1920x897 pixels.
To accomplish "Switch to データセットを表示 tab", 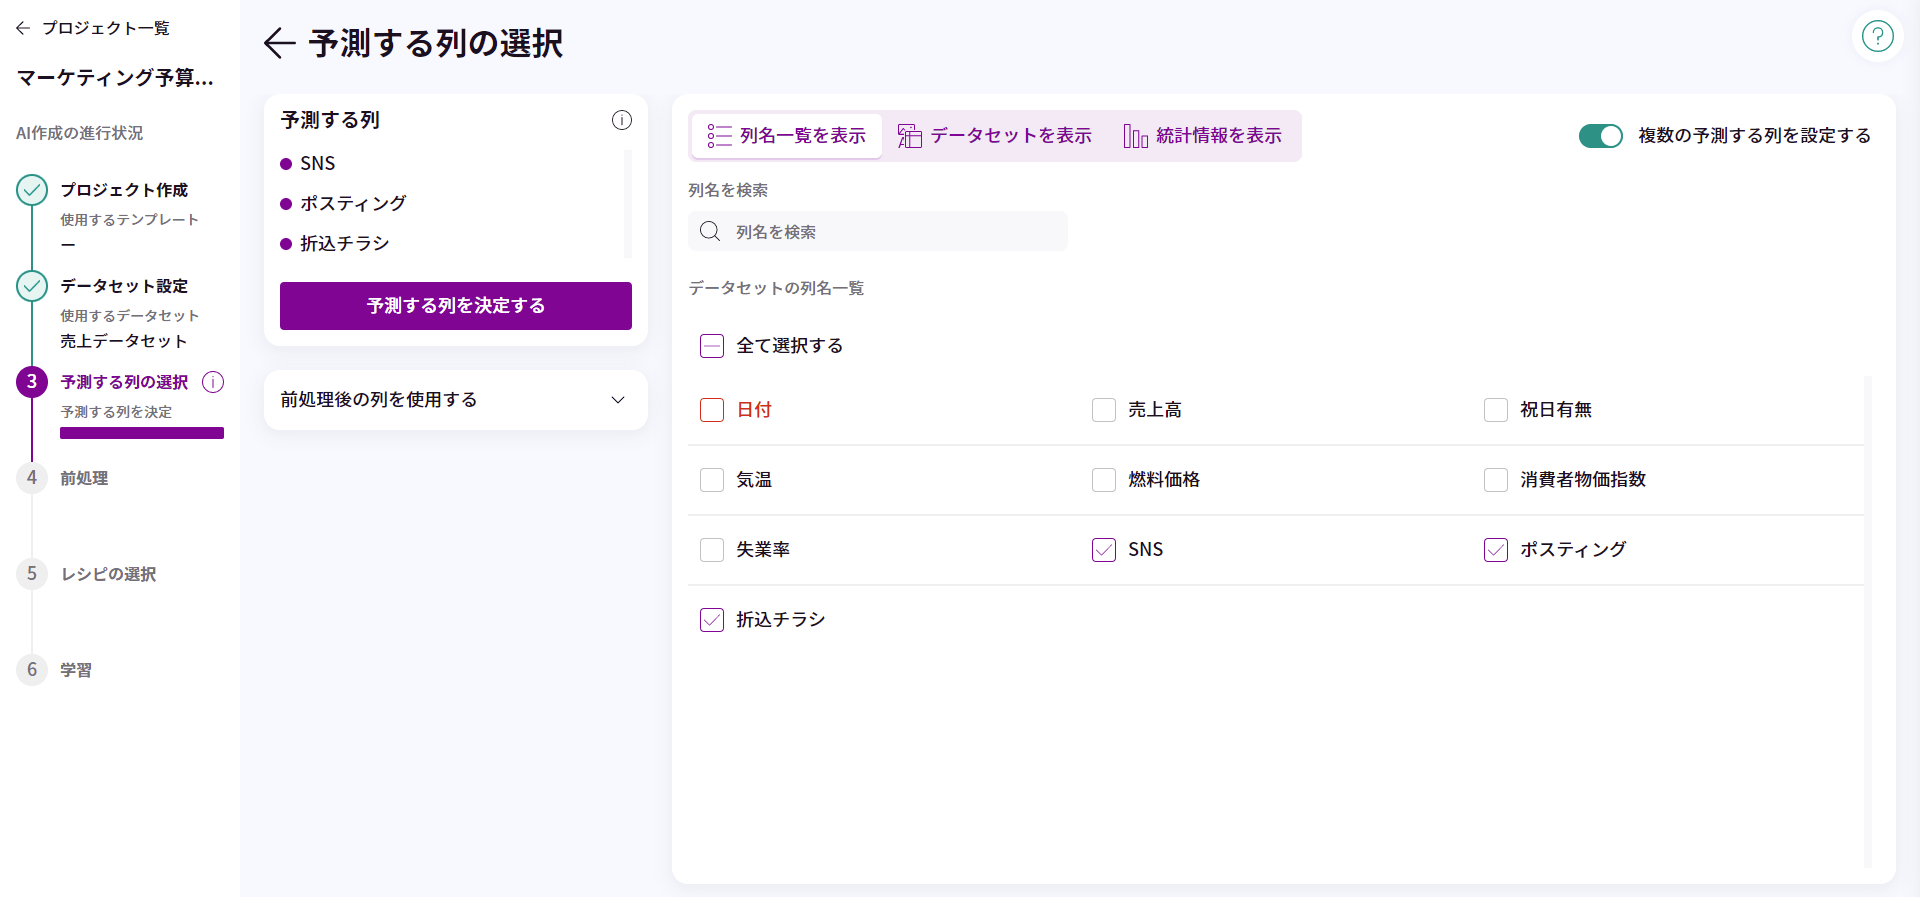I will pos(995,136).
